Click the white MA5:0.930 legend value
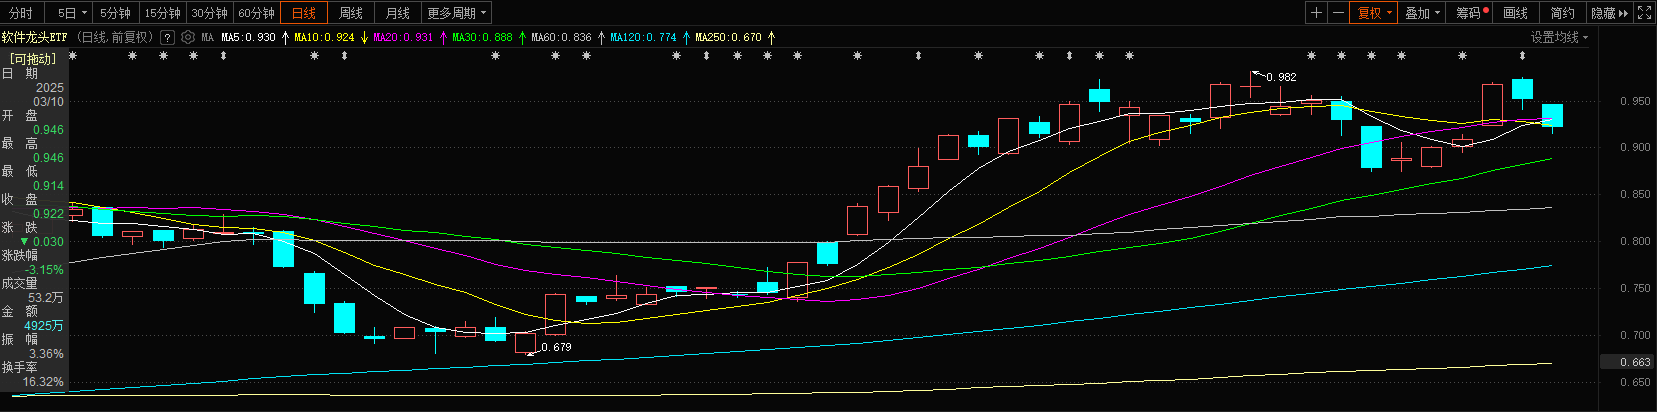Image resolution: width=1657 pixels, height=412 pixels. point(248,38)
